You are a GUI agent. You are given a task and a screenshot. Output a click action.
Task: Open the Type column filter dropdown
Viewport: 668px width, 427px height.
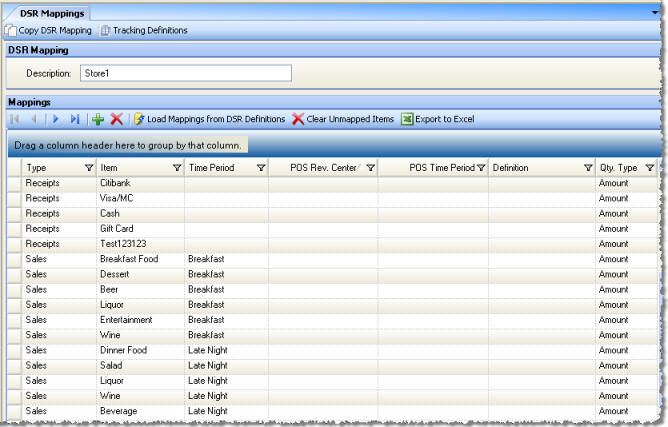point(87,168)
